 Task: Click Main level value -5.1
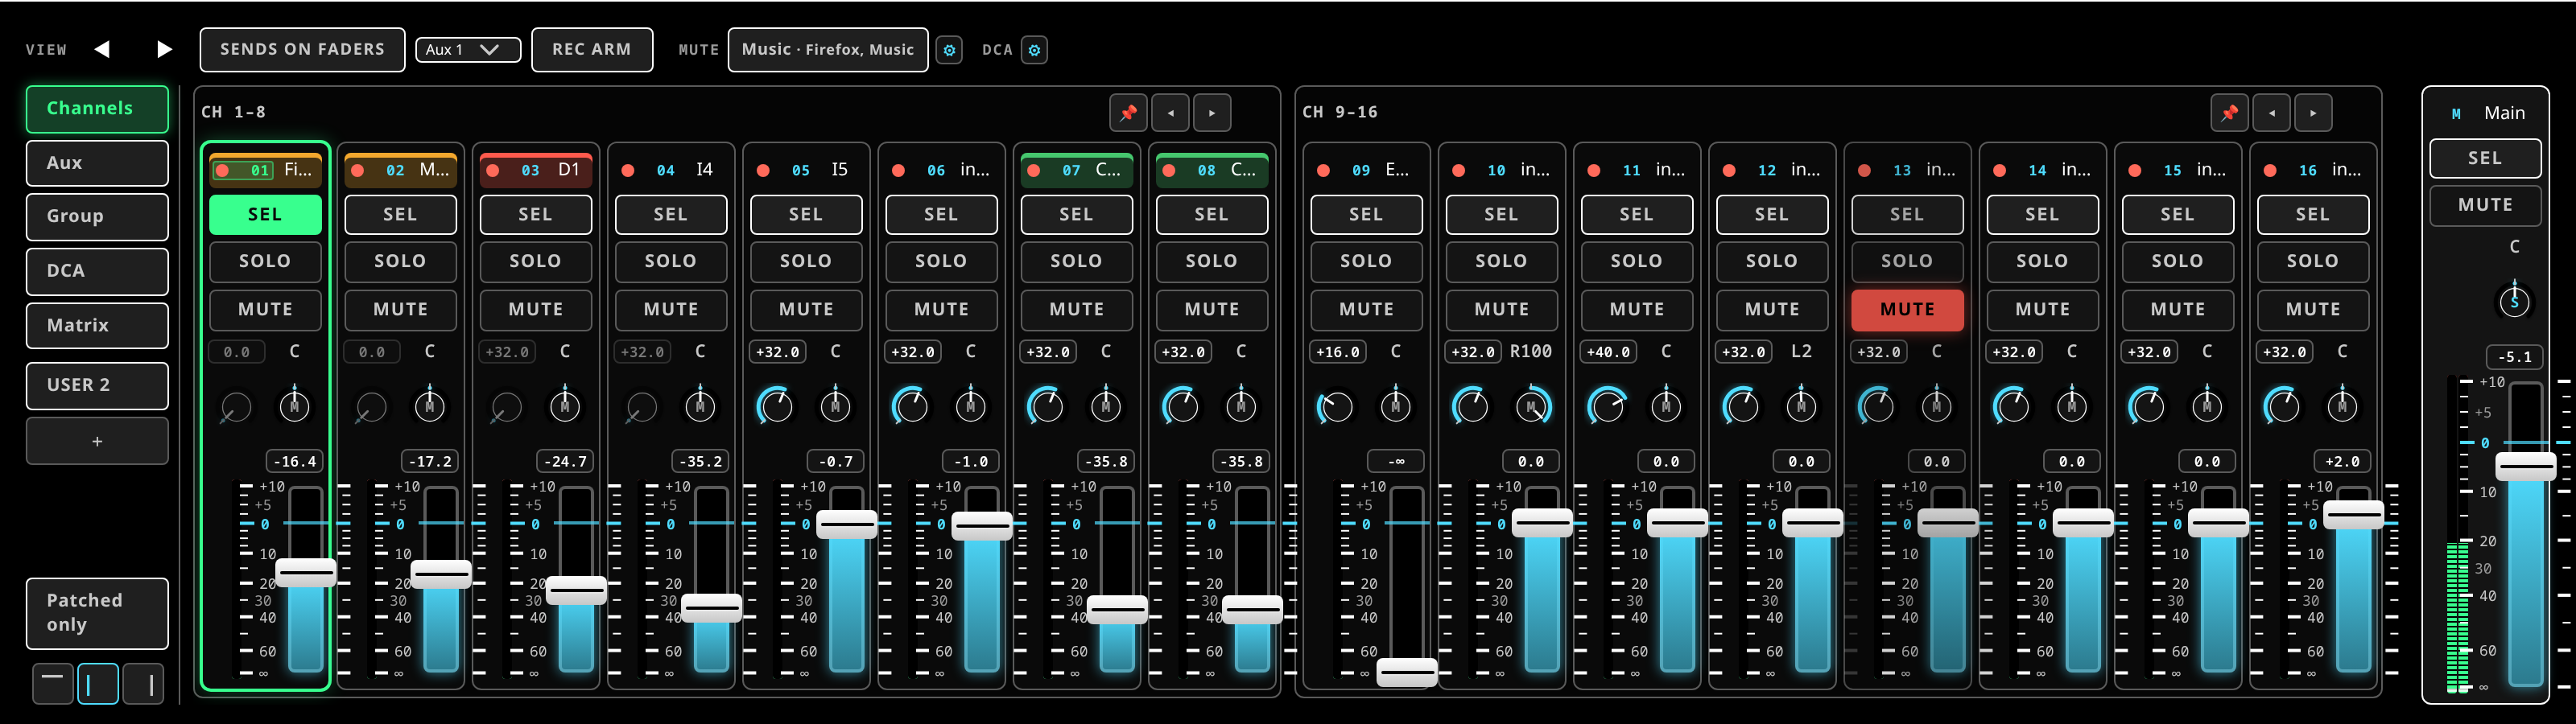tap(2514, 357)
